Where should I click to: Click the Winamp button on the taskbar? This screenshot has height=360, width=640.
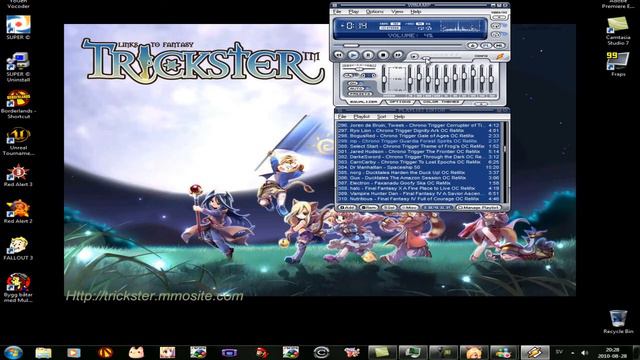coord(534,352)
